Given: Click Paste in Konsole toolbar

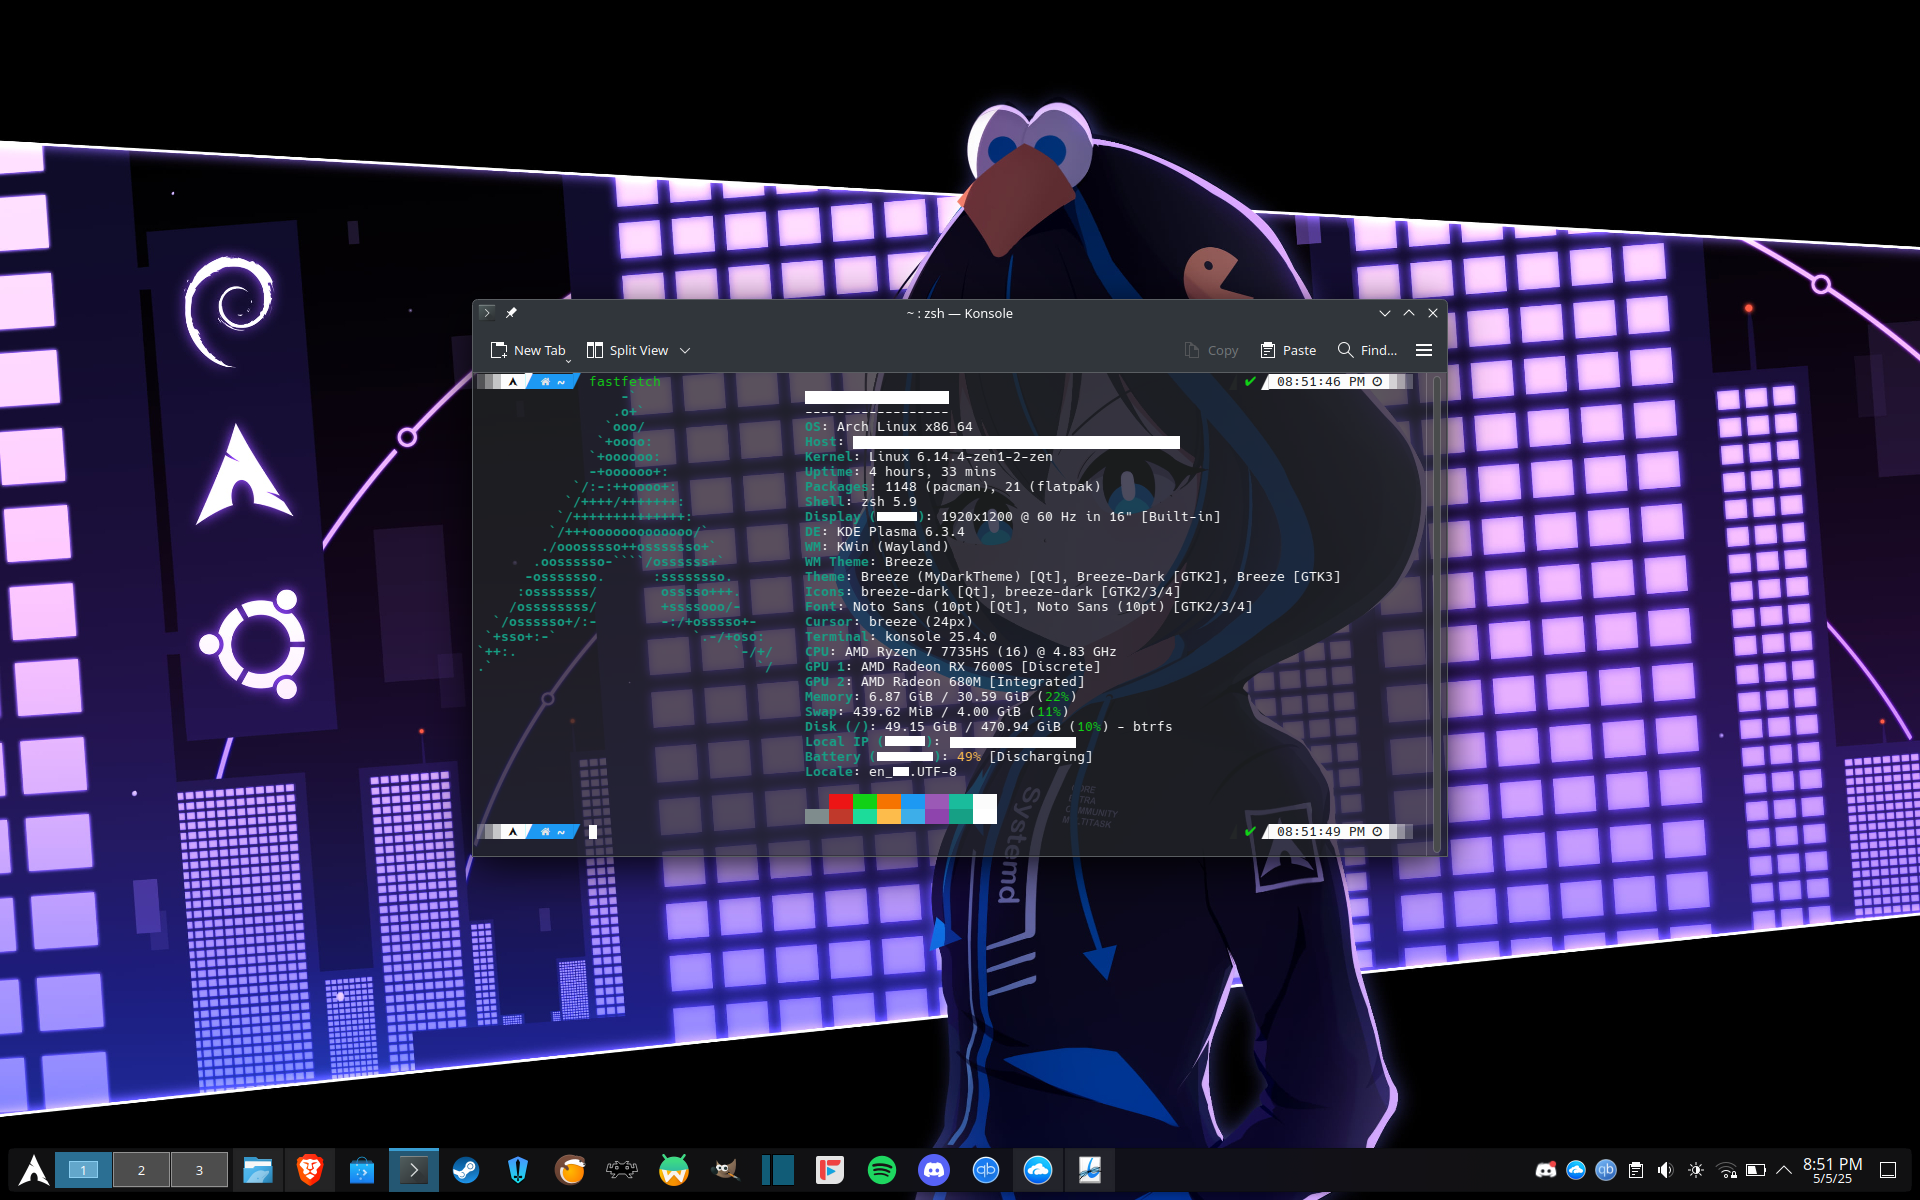Looking at the screenshot, I should click(1288, 350).
